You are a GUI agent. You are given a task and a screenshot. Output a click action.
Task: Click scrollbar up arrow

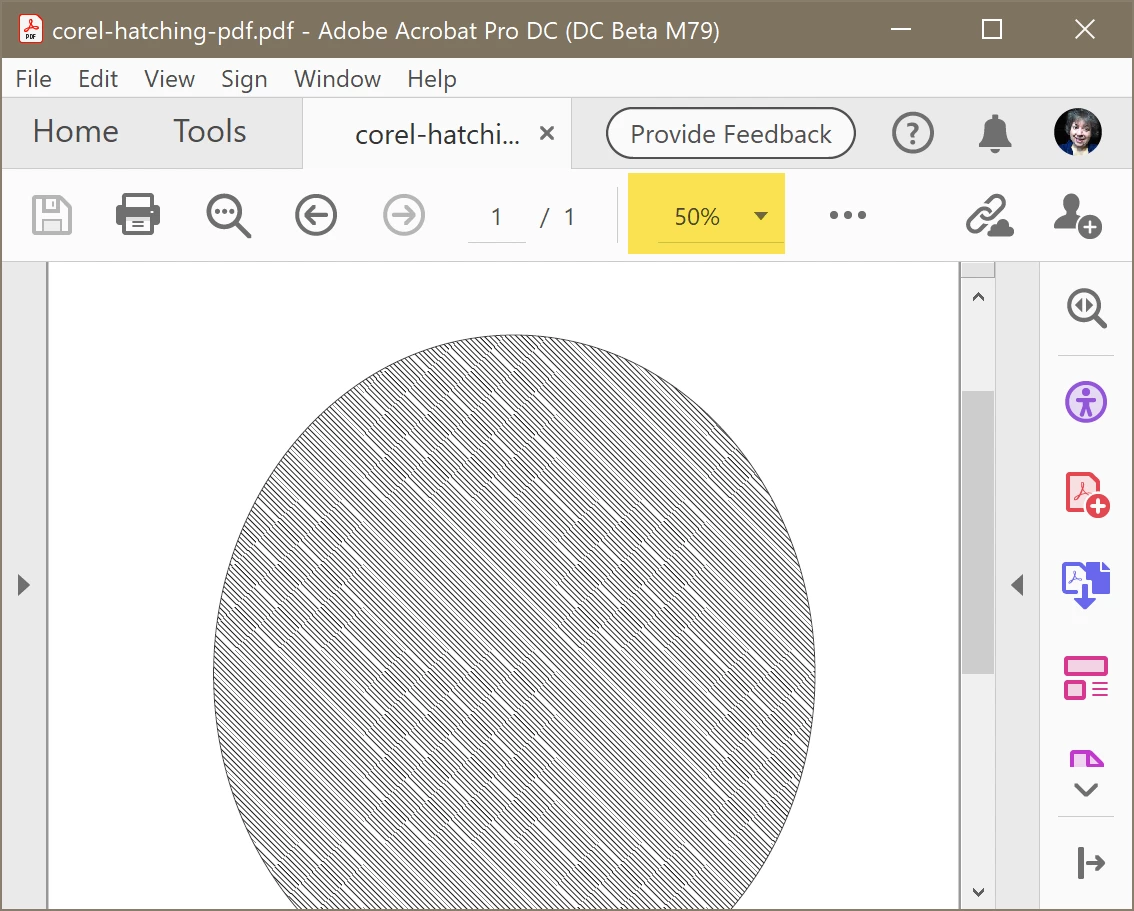(x=979, y=296)
